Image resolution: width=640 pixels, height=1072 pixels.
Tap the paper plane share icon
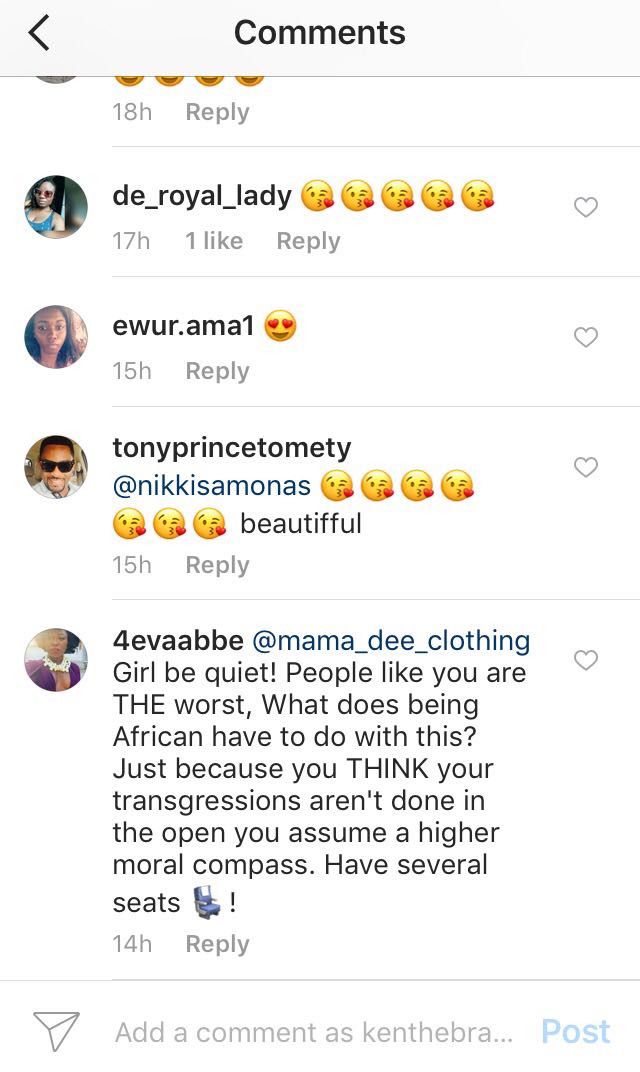pos(56,1031)
